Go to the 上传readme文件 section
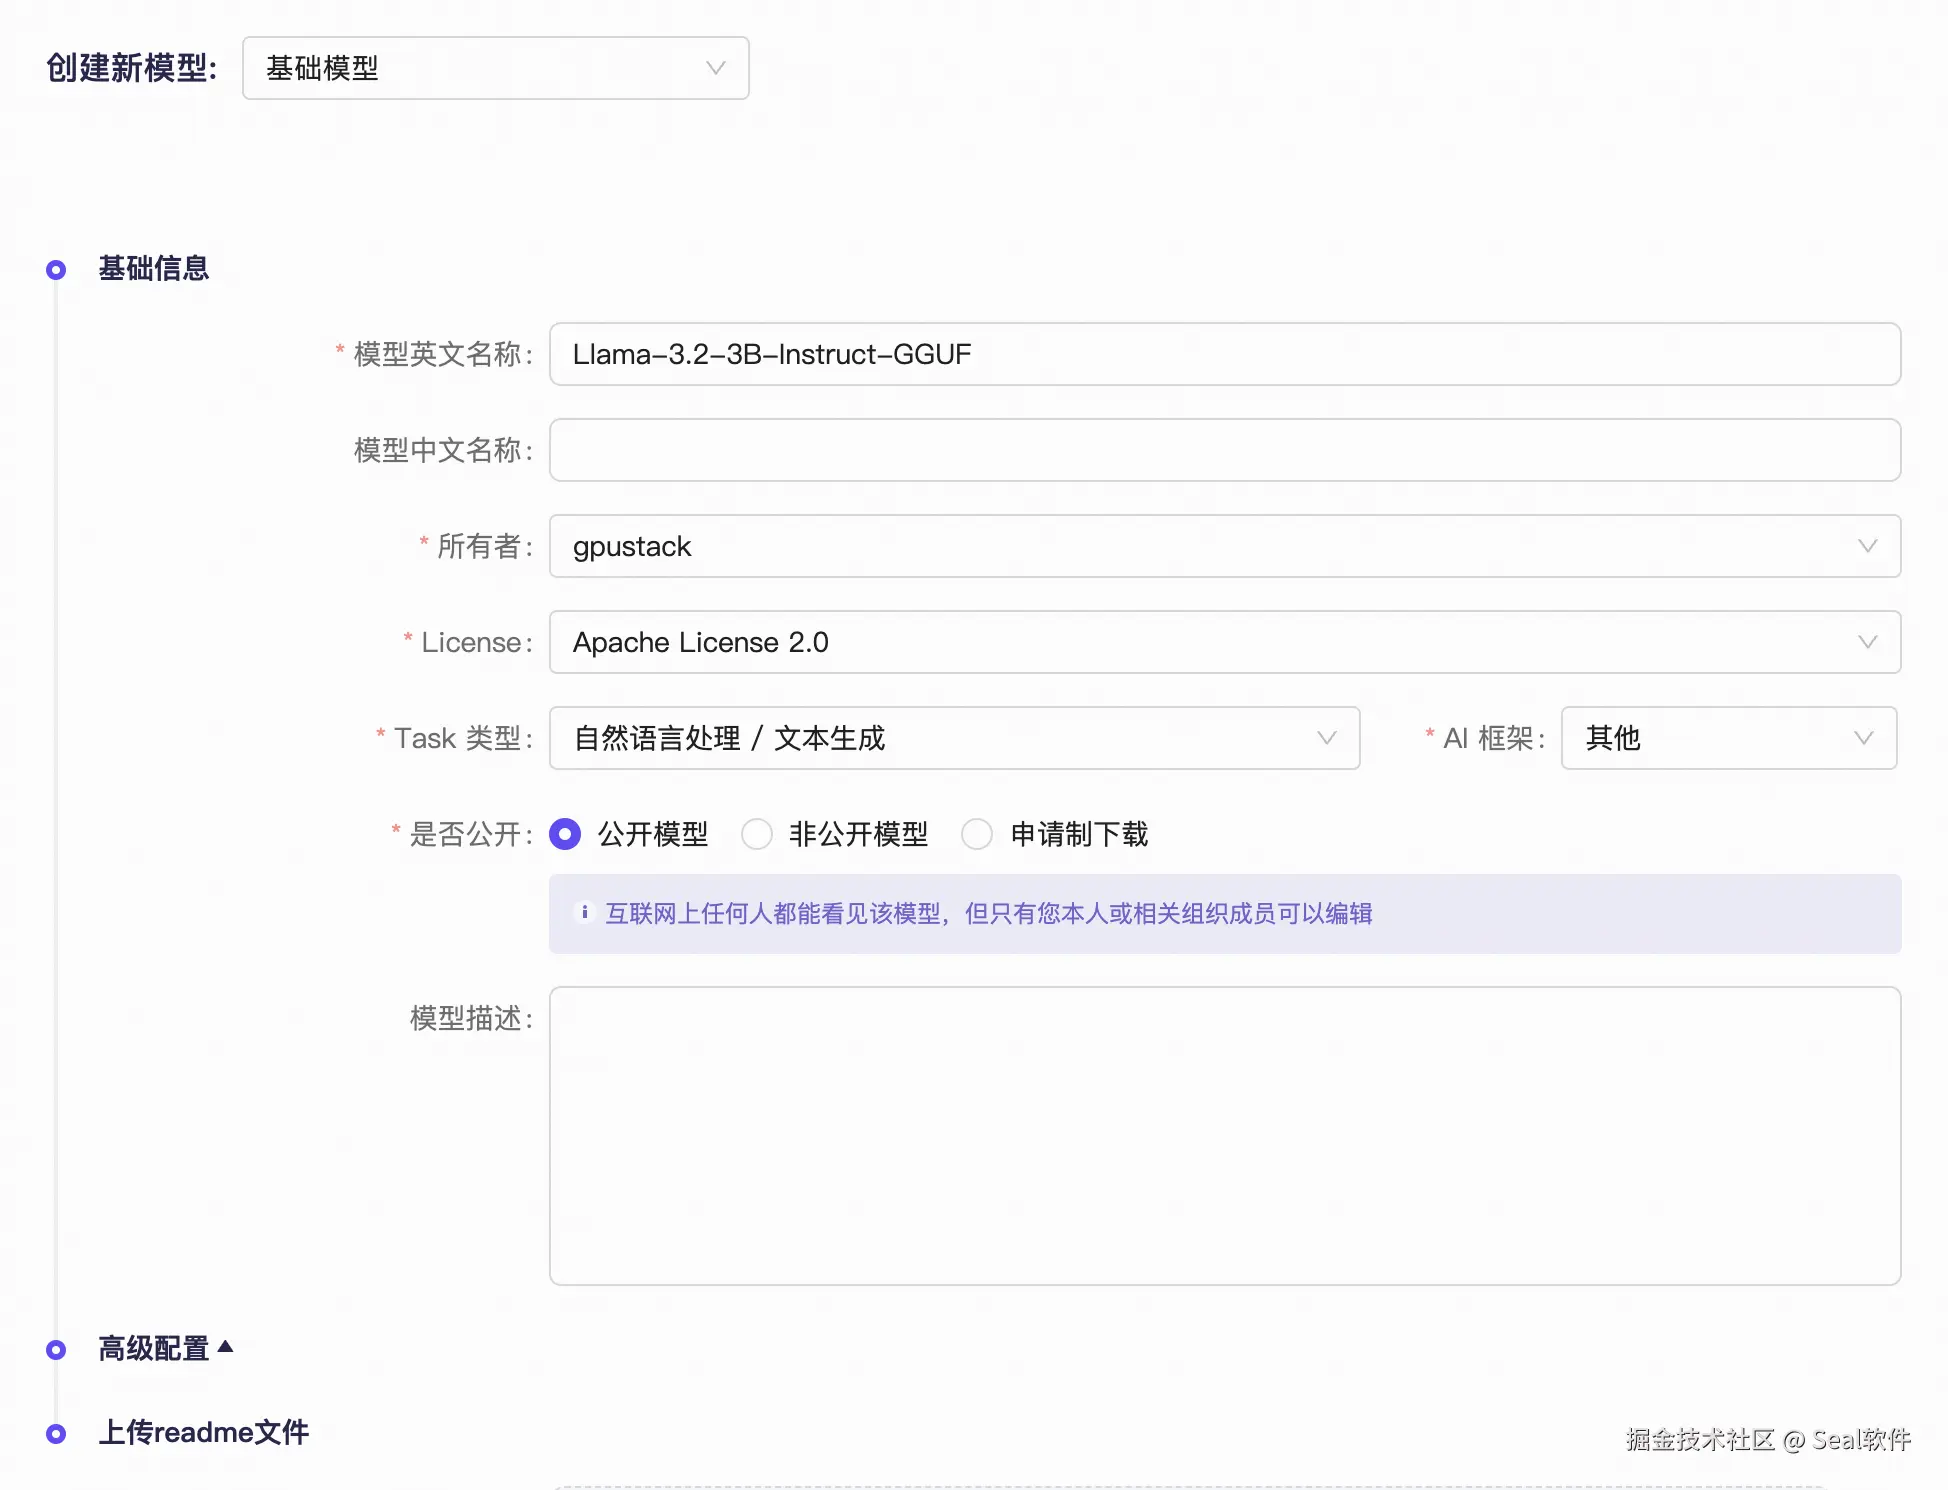This screenshot has height=1490, width=1948. pos(204,1433)
